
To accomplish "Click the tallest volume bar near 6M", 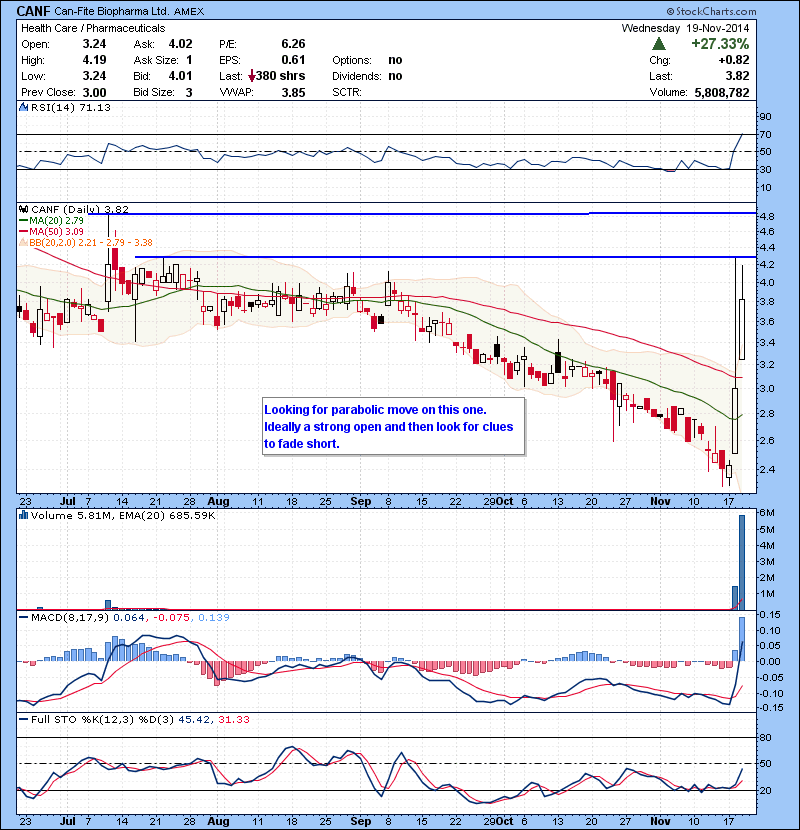I will click(x=742, y=562).
